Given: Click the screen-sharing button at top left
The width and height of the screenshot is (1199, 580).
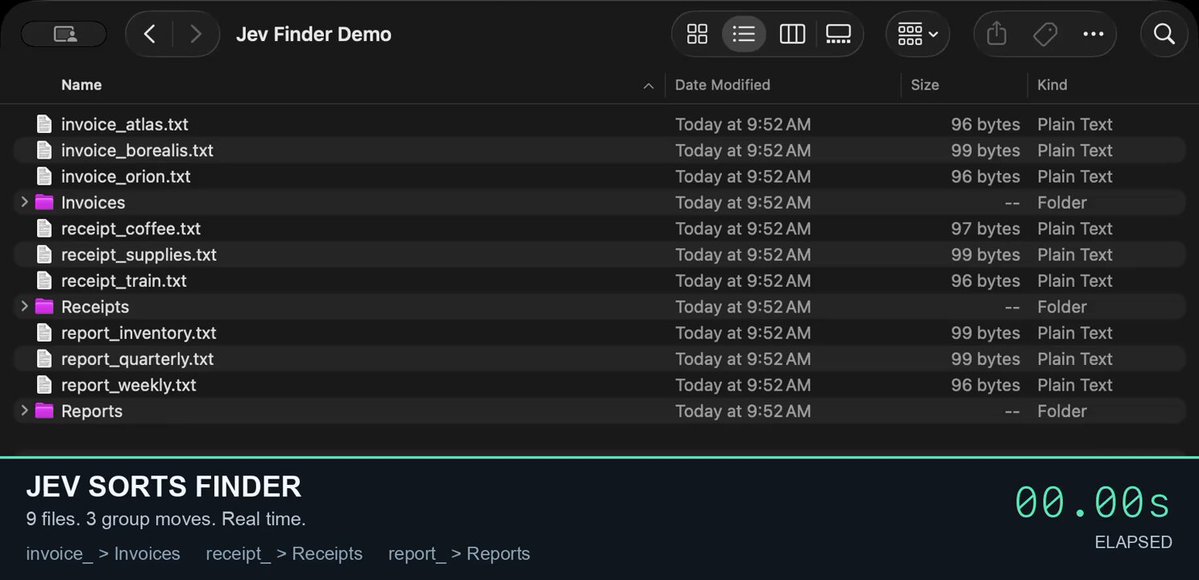Looking at the screenshot, I should pos(64,34).
